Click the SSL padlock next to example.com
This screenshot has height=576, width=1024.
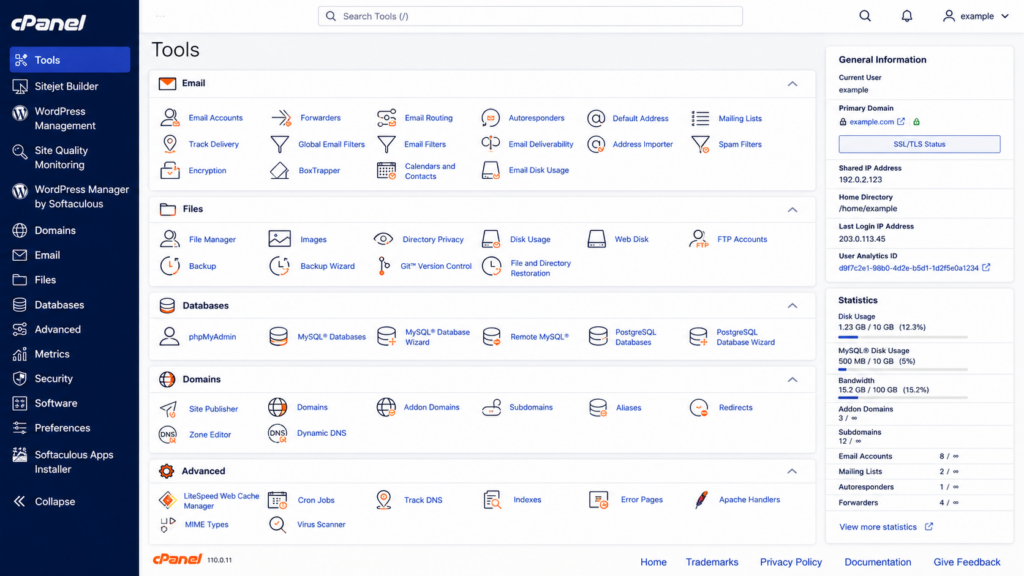pyautogui.click(x=916, y=121)
